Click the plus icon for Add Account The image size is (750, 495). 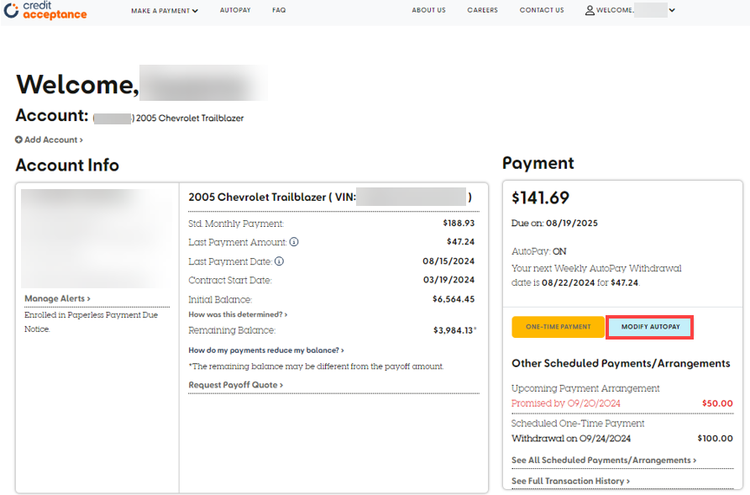click(19, 140)
